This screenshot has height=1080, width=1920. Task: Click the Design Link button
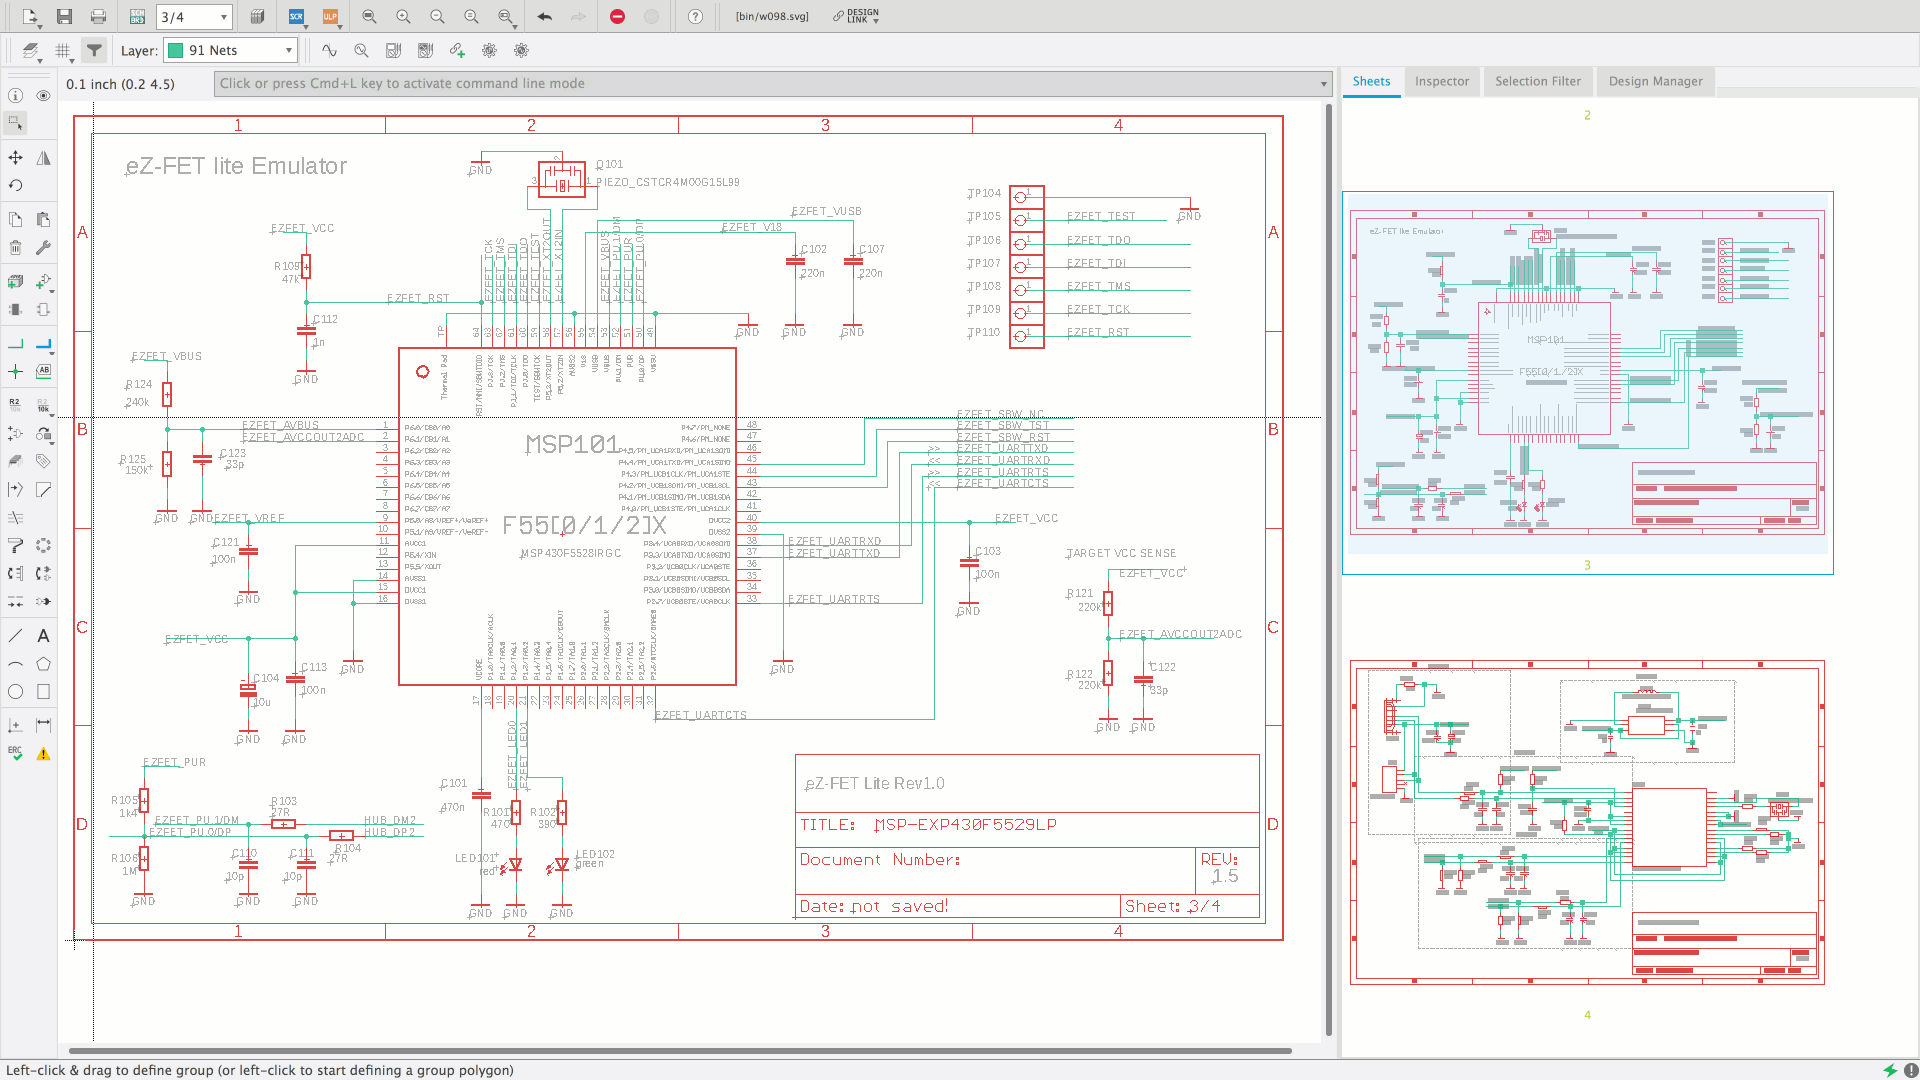tap(857, 16)
